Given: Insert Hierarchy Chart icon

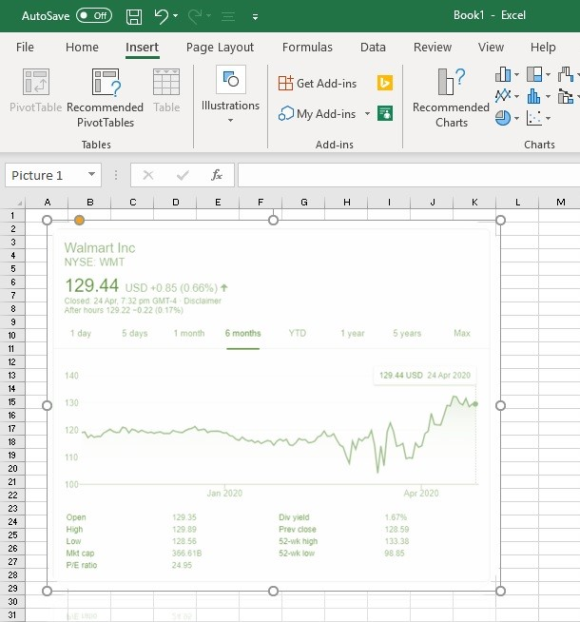Looking at the screenshot, I should (534, 75).
